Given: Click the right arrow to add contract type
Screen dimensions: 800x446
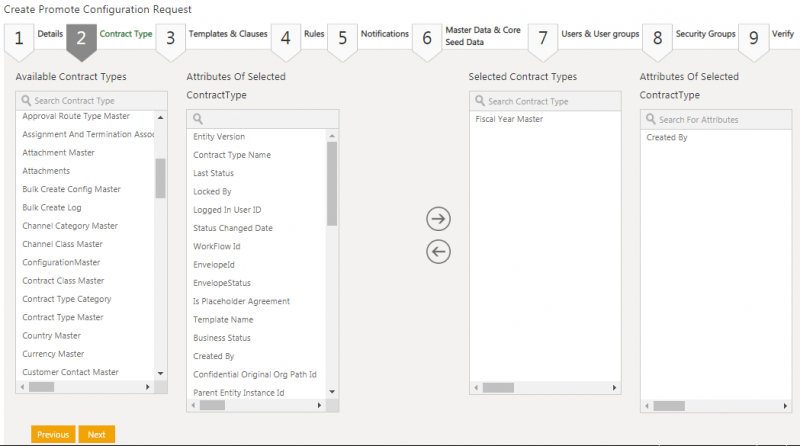Looking at the screenshot, I should (x=438, y=219).
